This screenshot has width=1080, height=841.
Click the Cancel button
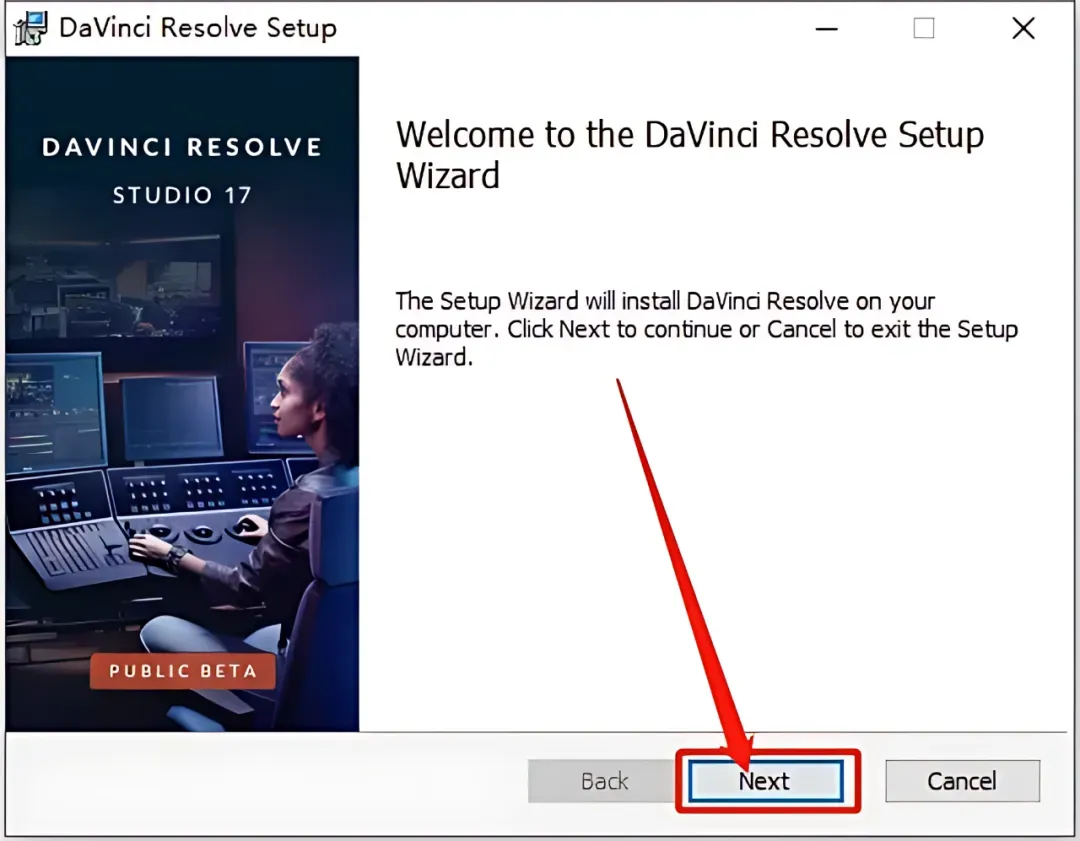962,781
